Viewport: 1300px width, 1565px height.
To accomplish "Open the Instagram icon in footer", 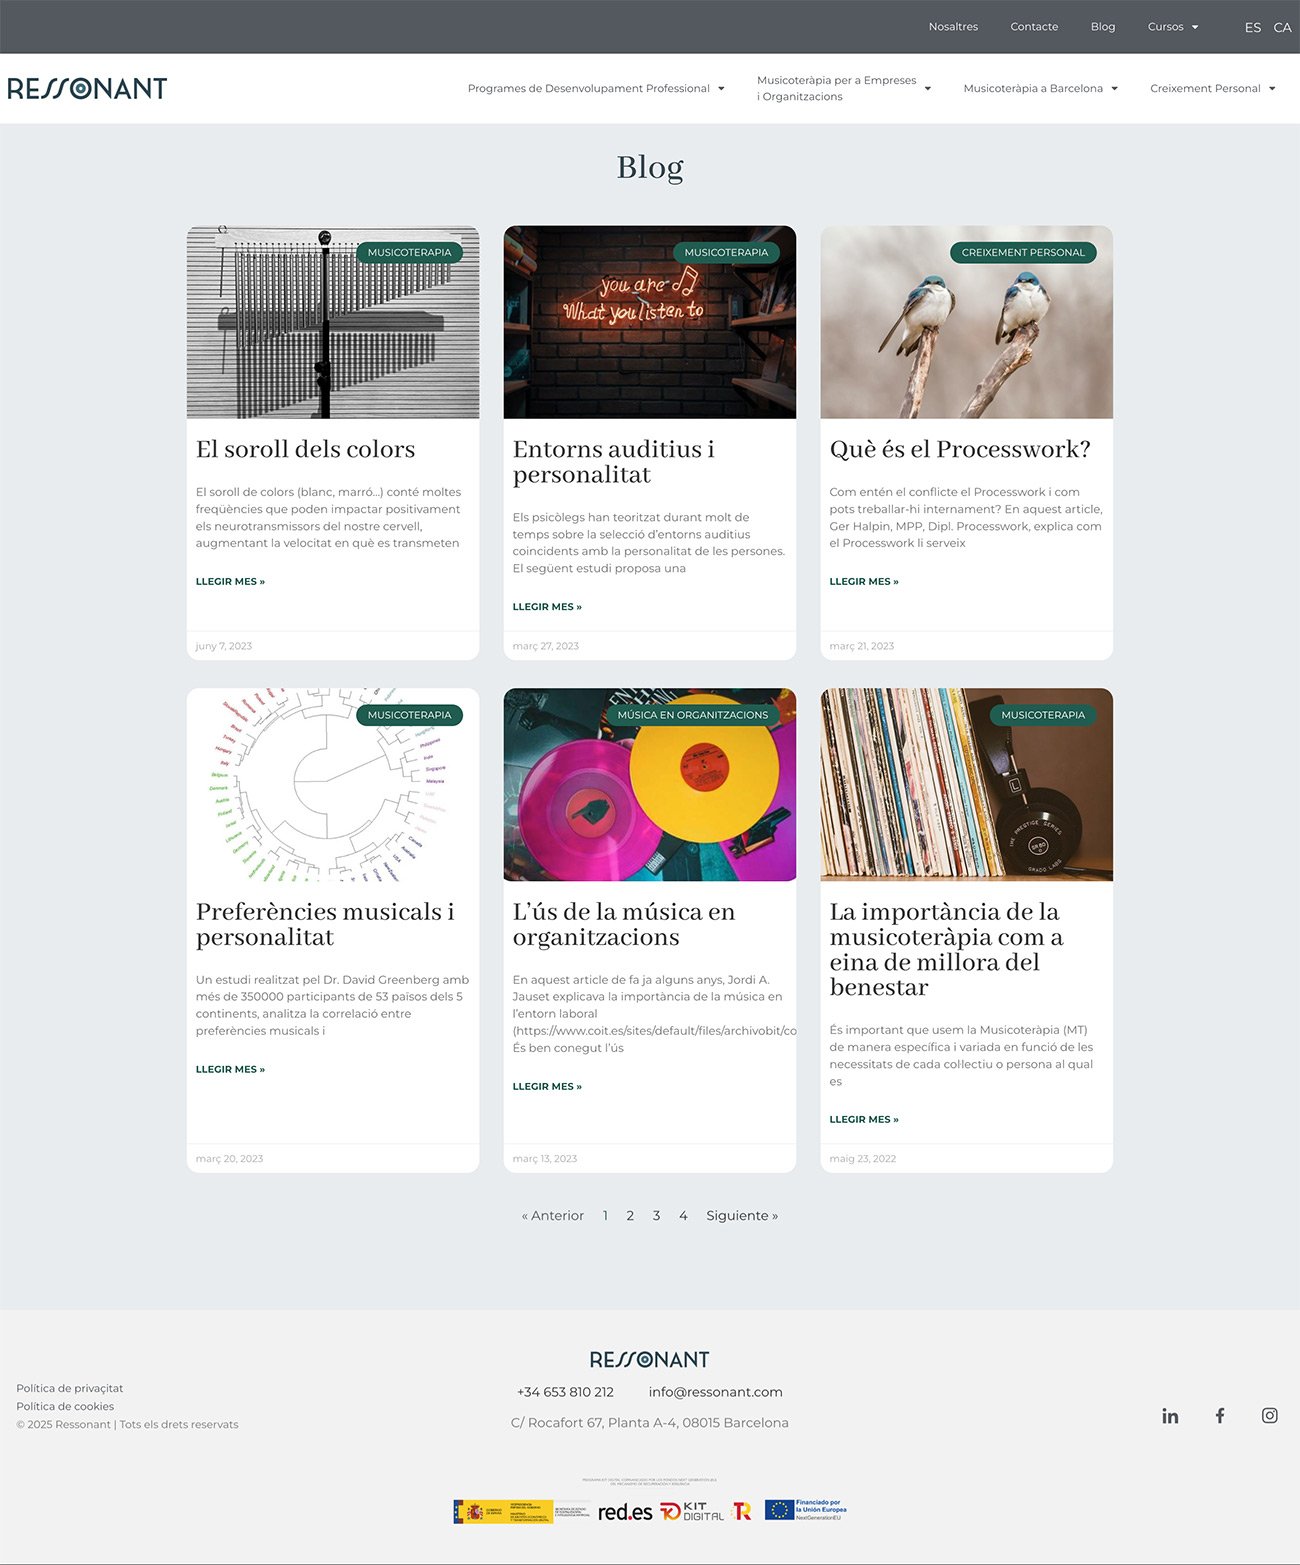I will click(1269, 1416).
